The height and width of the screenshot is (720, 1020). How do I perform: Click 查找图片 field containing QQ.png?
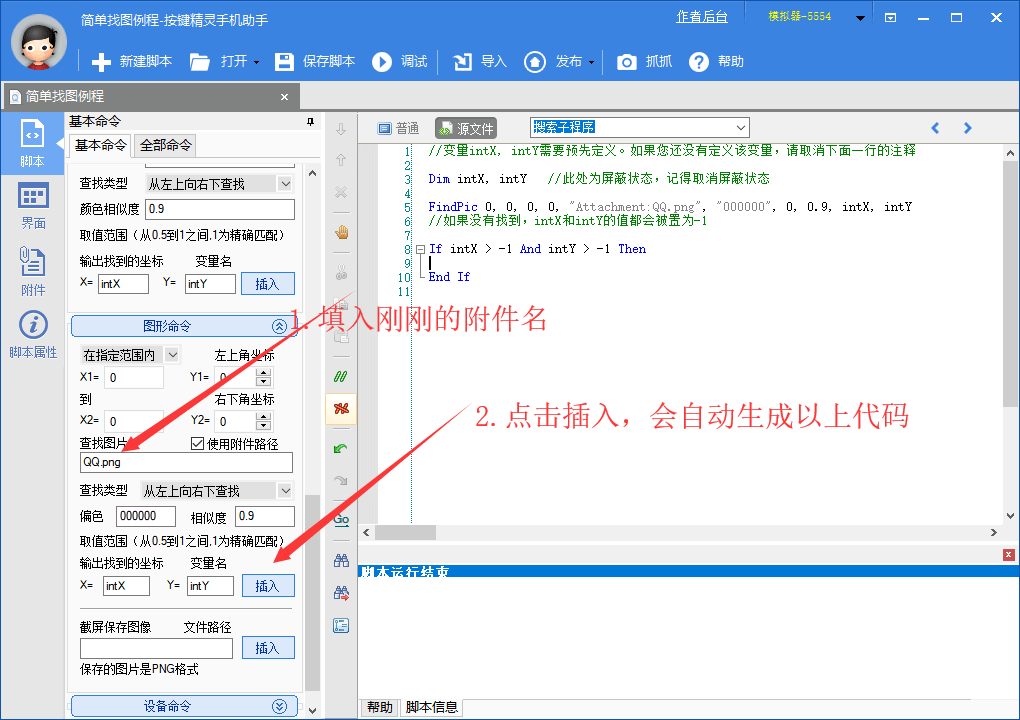pos(186,462)
